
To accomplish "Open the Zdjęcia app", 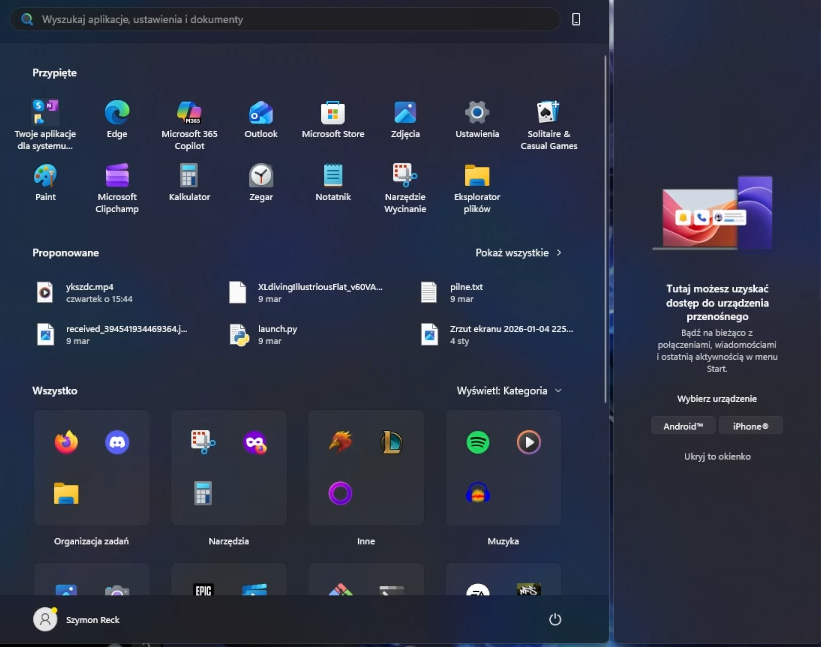I will pos(405,119).
